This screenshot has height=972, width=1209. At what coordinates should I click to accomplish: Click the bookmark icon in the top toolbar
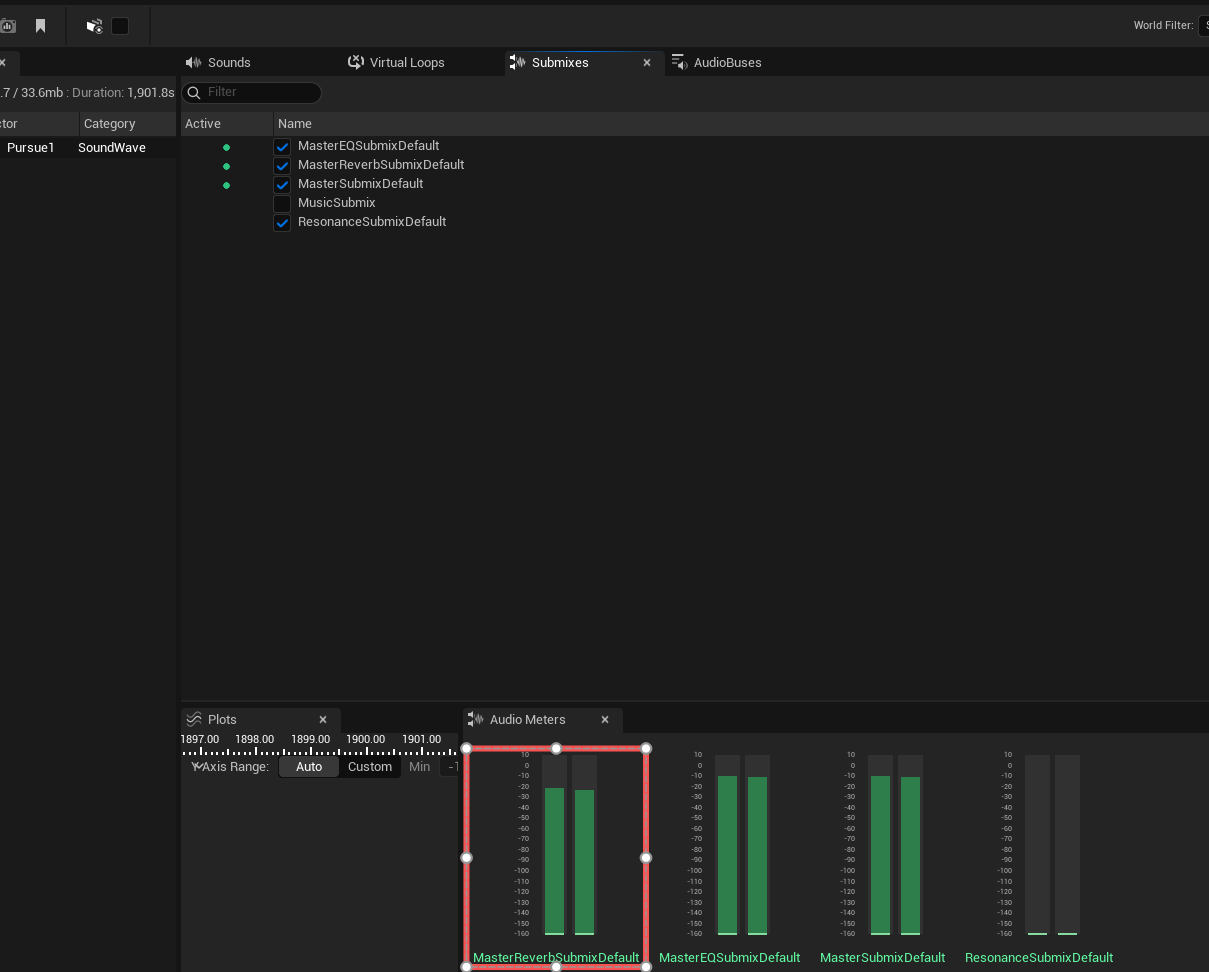40,25
